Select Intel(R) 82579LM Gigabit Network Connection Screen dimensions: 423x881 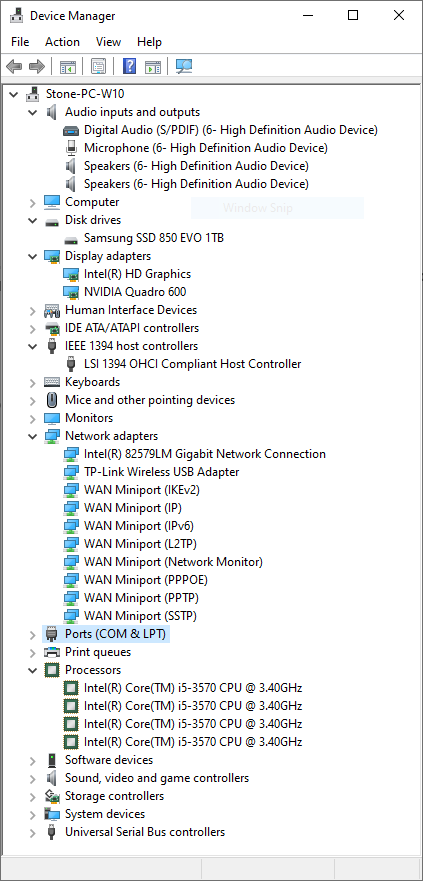coord(204,454)
